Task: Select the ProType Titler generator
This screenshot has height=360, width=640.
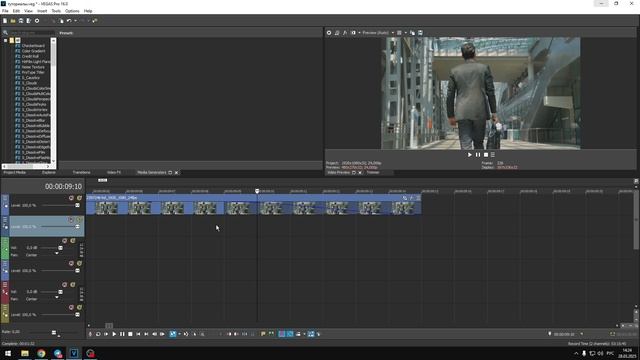Action: (x=33, y=72)
